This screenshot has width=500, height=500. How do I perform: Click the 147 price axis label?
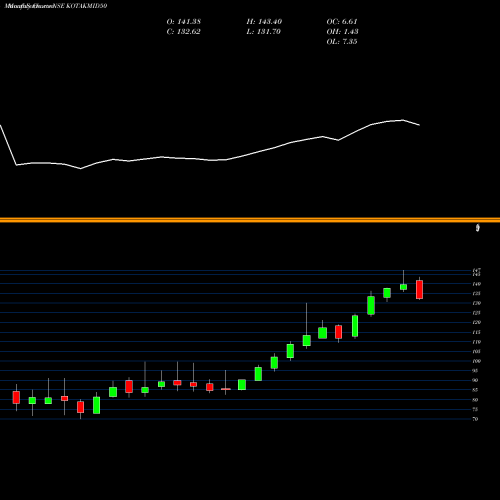[477, 270]
